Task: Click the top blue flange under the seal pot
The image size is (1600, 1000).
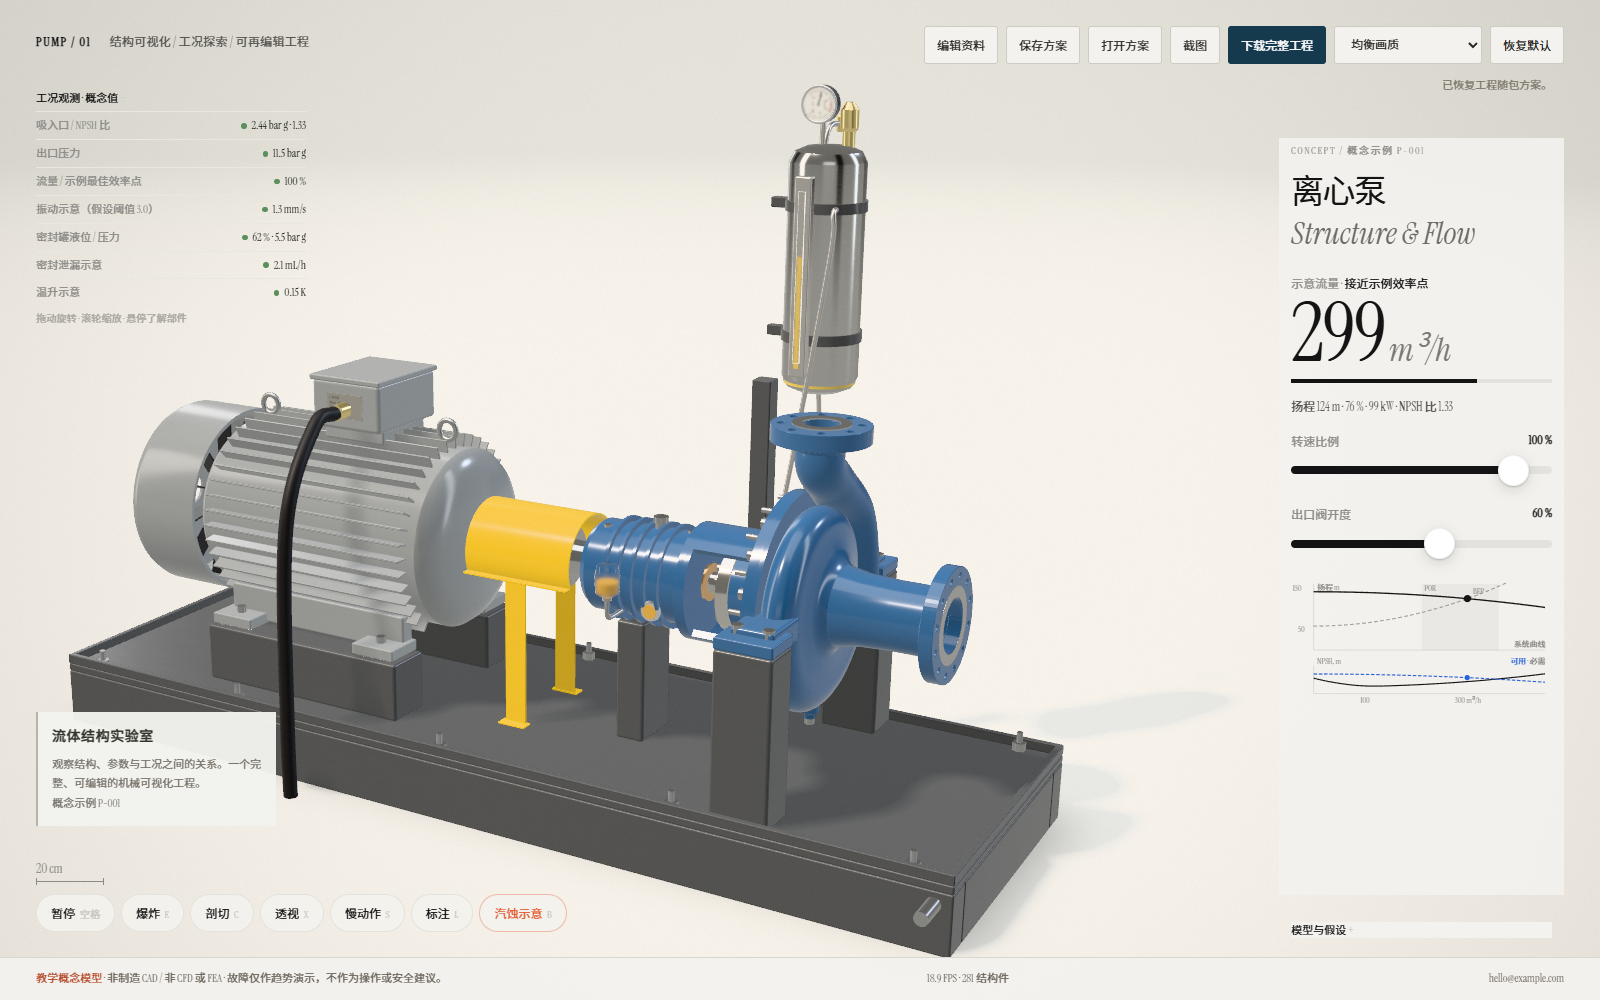Action: (x=821, y=430)
